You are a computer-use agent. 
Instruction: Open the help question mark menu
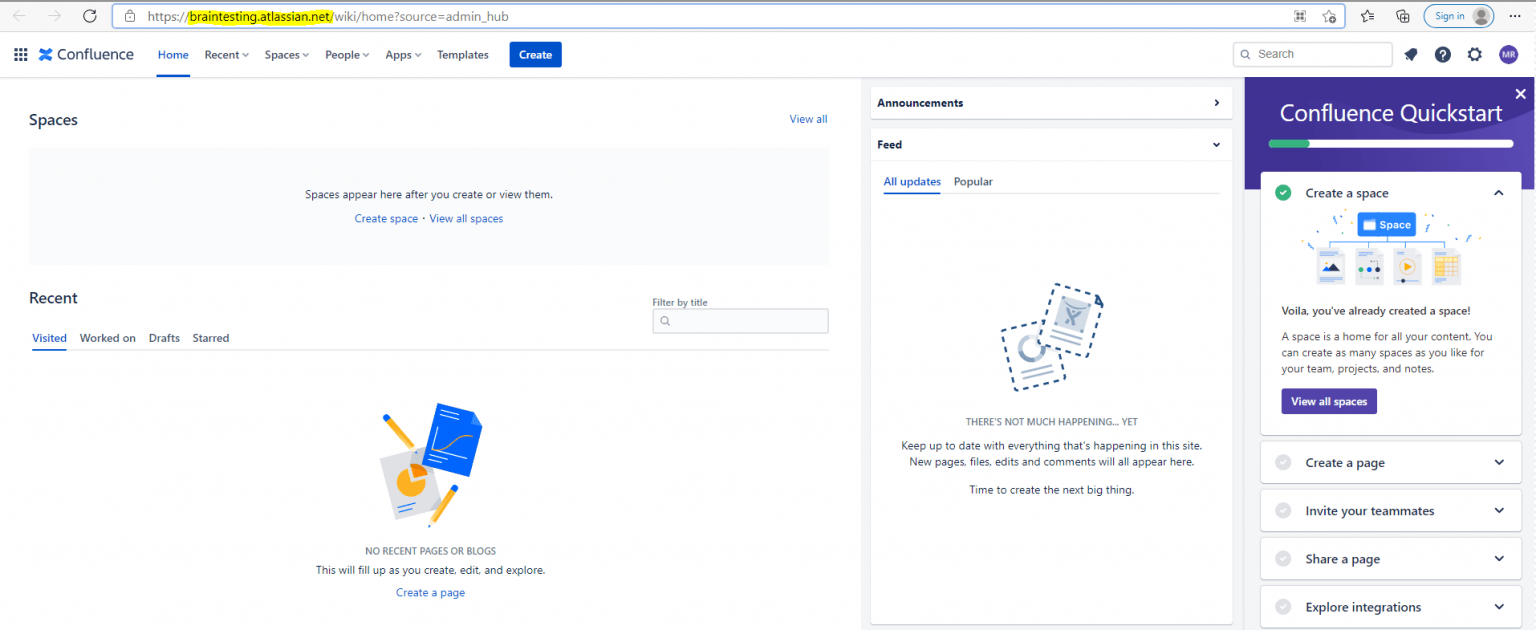point(1442,54)
